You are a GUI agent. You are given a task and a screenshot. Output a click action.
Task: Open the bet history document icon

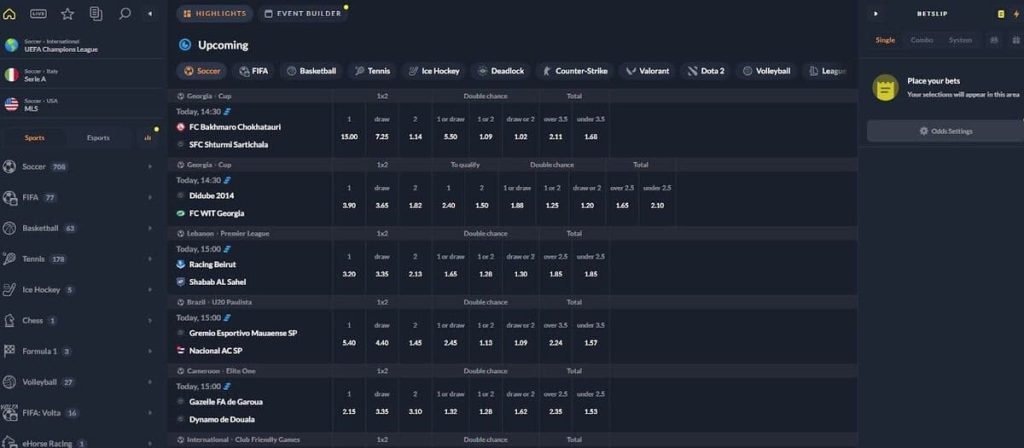click(96, 14)
